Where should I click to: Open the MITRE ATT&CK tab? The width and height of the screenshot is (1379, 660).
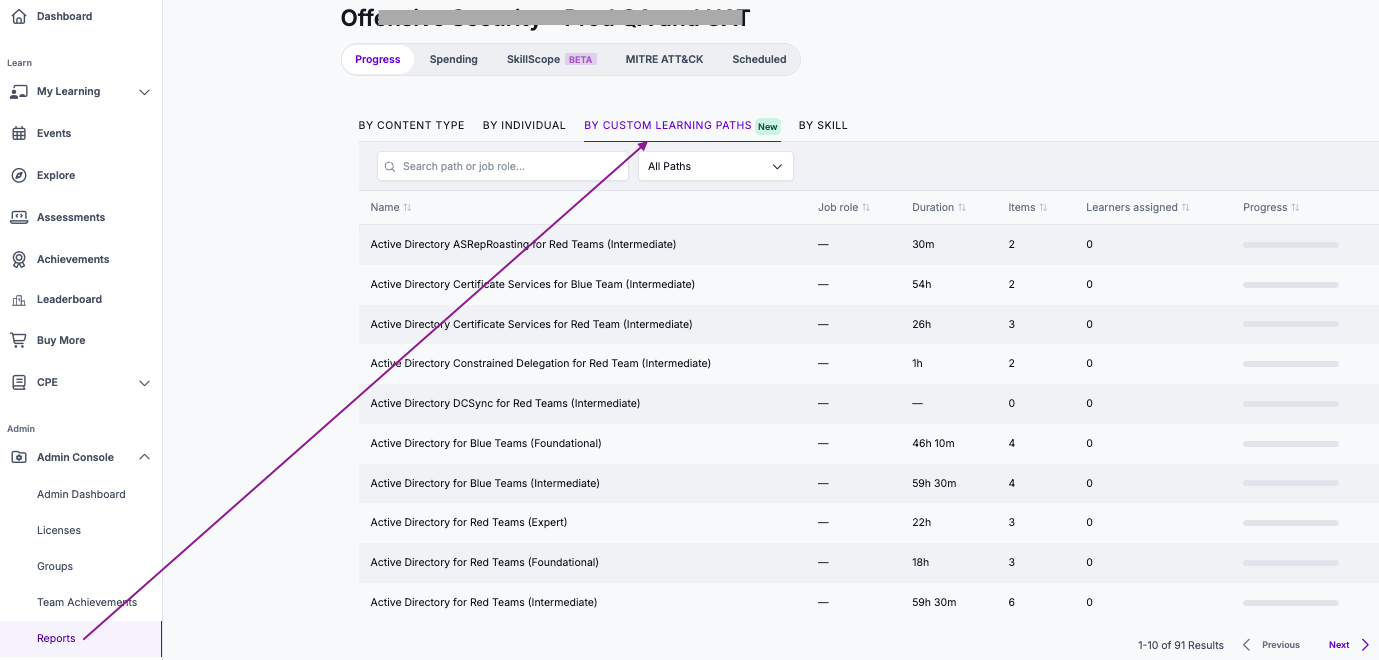coord(664,59)
